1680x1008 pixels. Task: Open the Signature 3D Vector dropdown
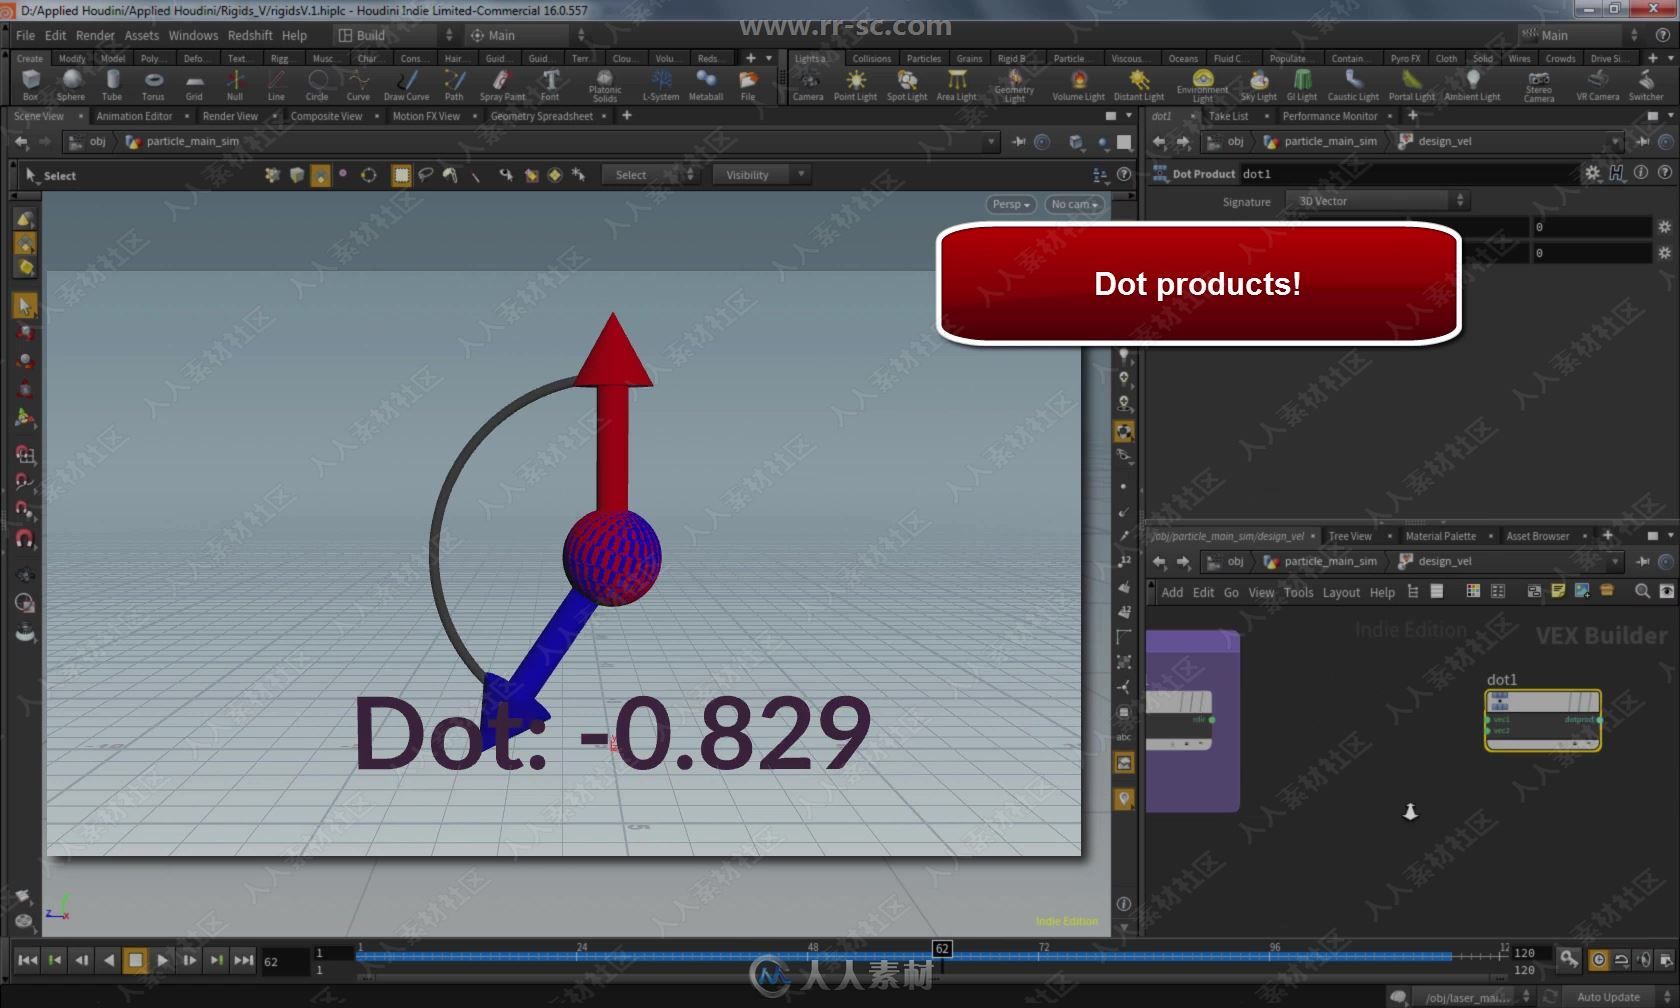[x=1377, y=201]
